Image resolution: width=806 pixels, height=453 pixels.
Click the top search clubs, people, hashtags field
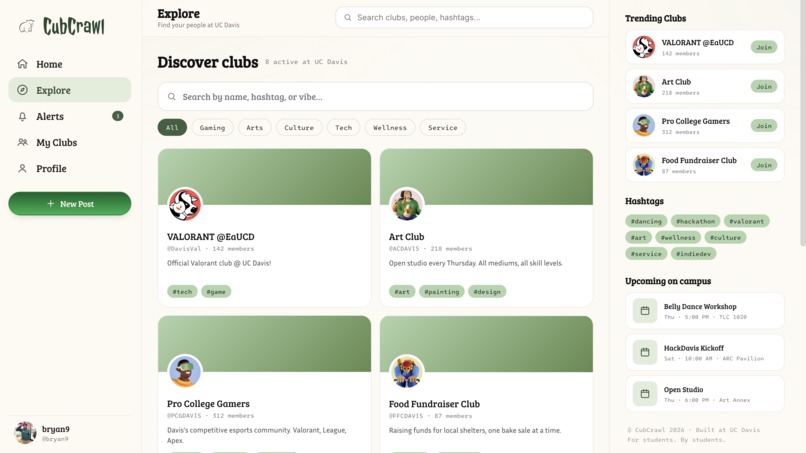[x=464, y=17]
